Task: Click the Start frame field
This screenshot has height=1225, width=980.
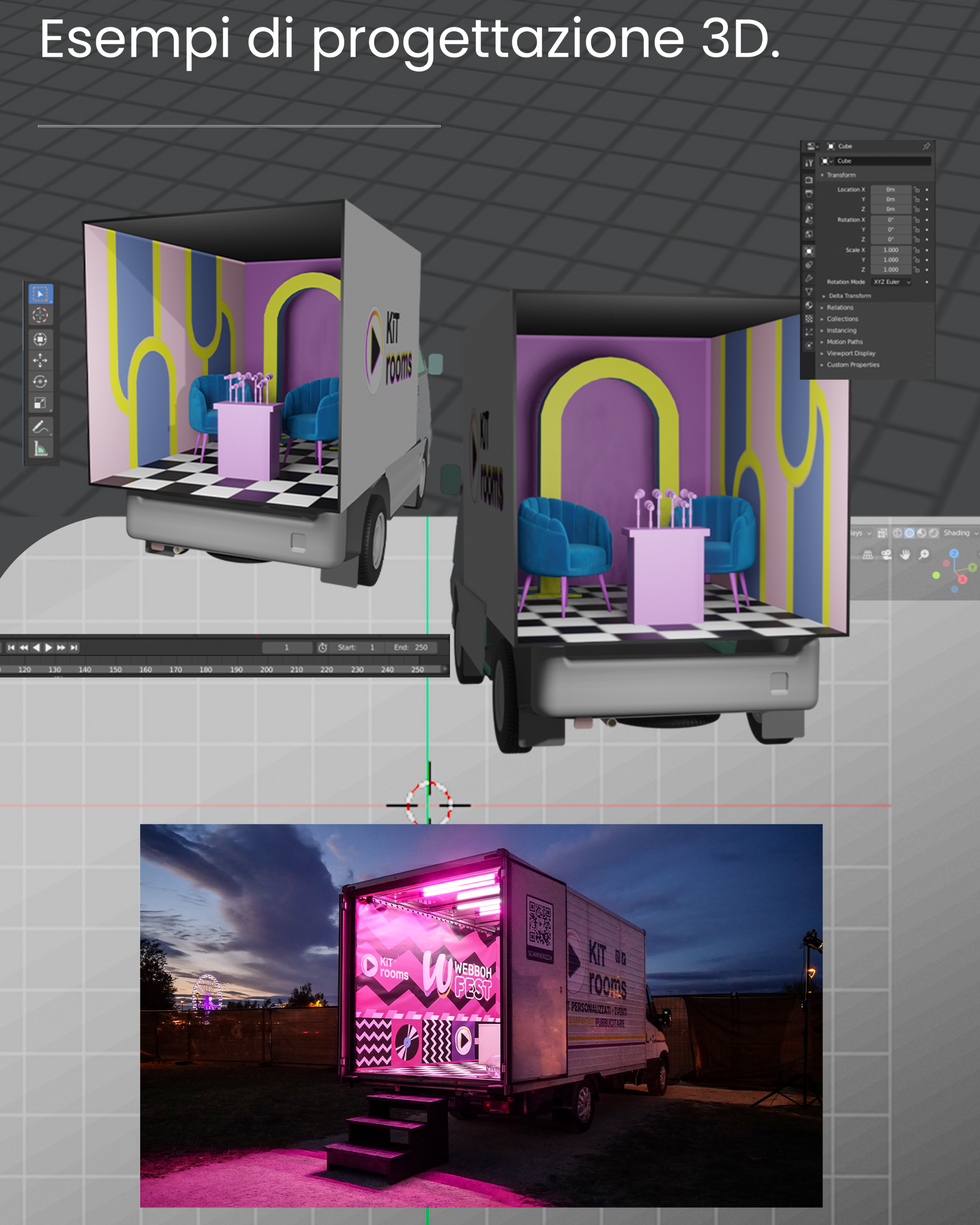Action: (x=358, y=647)
